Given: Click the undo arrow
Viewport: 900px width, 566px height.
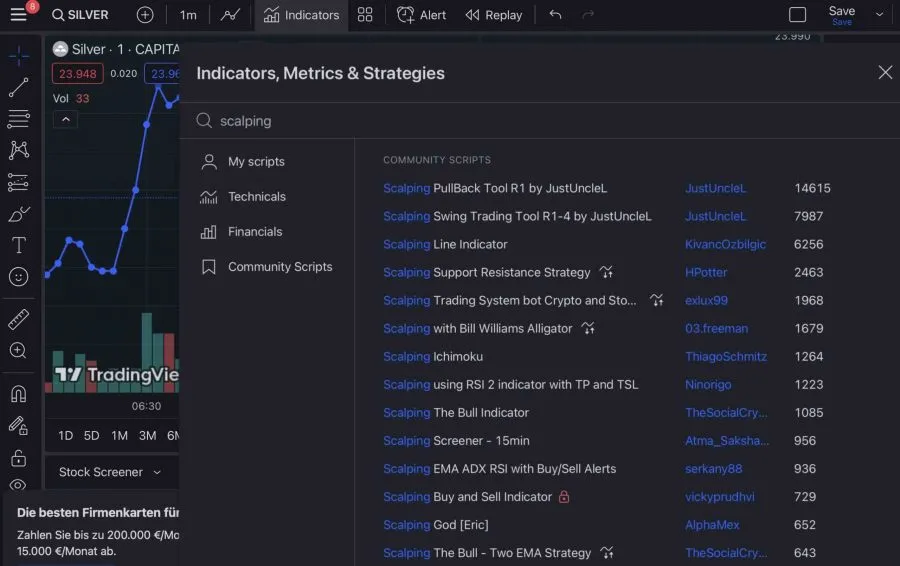Looking at the screenshot, I should 555,15.
